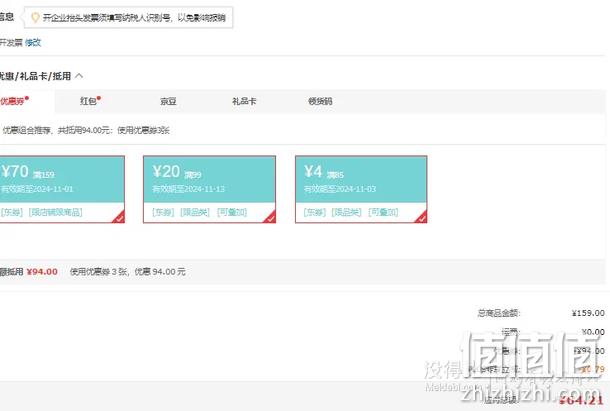The height and width of the screenshot is (411, 610).
Task: Click the 有效期至2024-11-03 expiry text
Action: coord(340,189)
